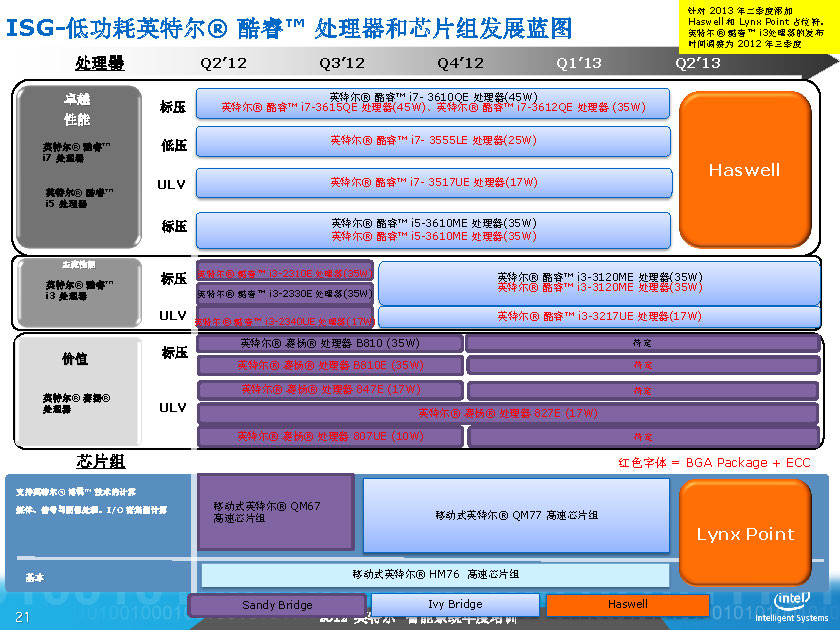Click the QM67 高速芯片组 purple box
This screenshot has height=630, width=840.
tap(275, 512)
